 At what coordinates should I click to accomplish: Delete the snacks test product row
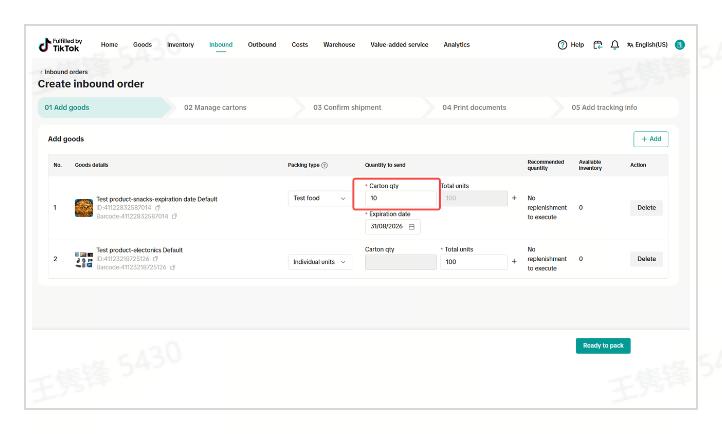(646, 208)
